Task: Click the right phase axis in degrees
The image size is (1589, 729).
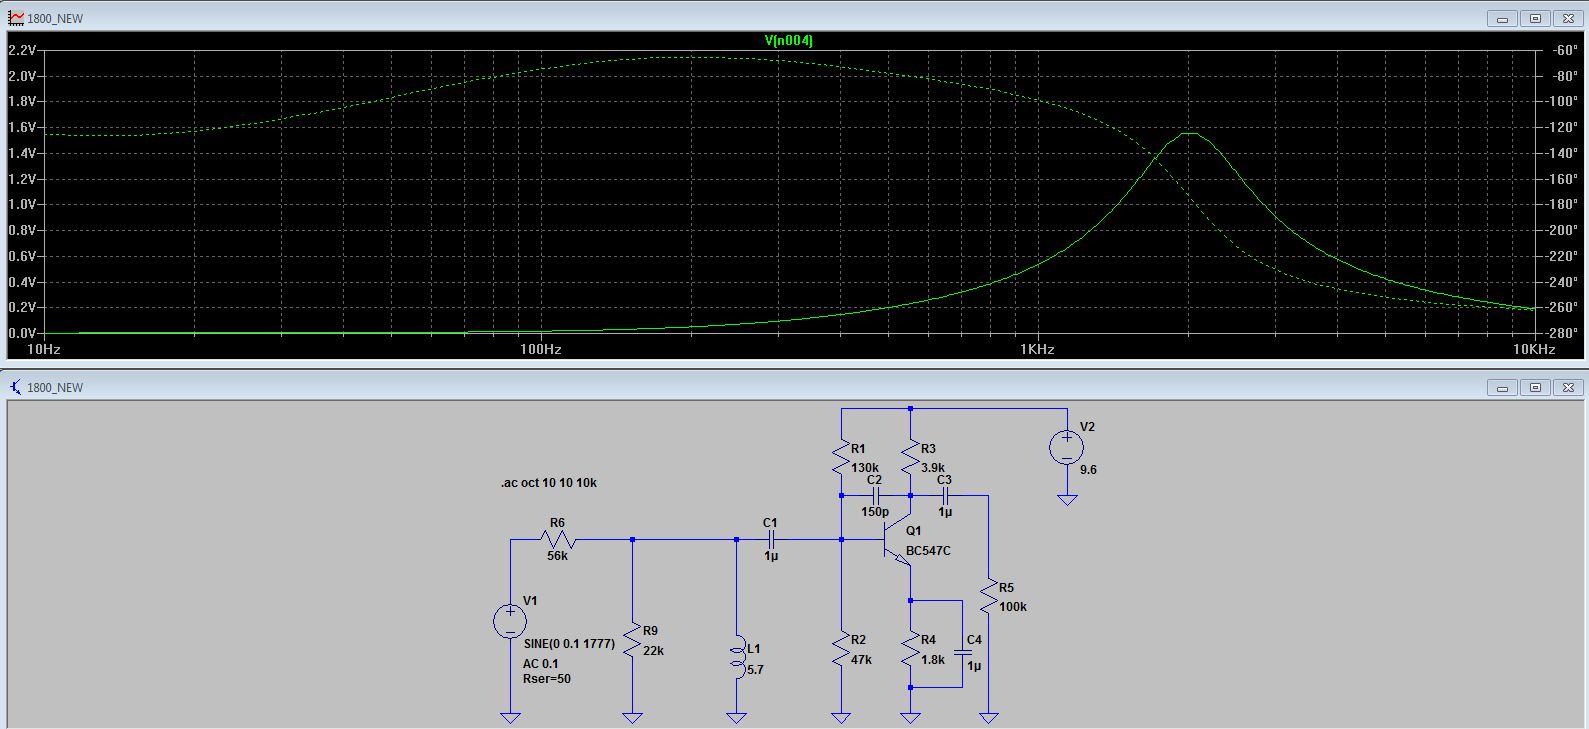Action: click(x=1562, y=190)
